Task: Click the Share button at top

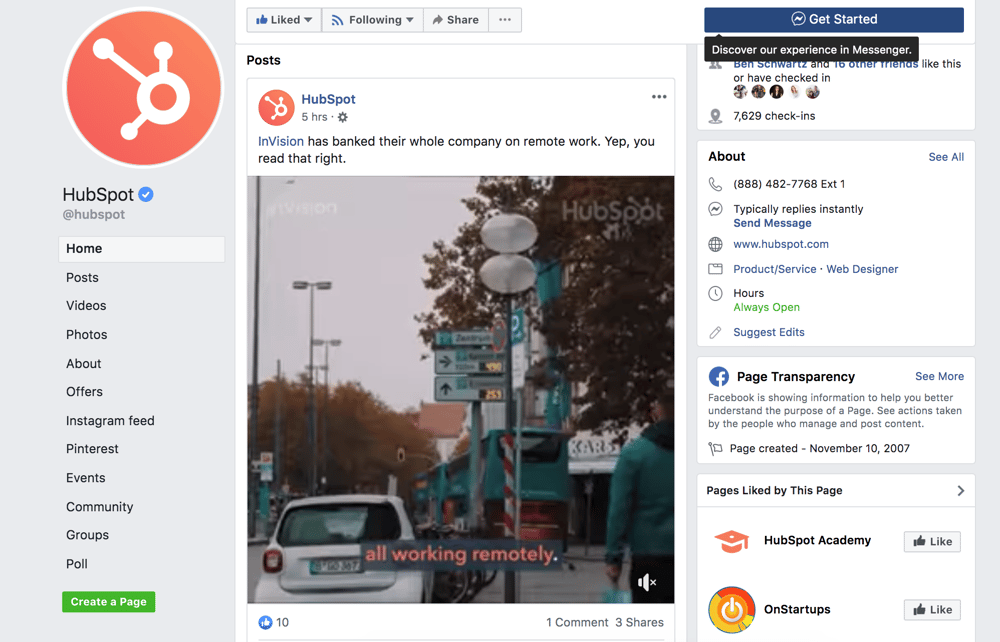Action: (455, 20)
